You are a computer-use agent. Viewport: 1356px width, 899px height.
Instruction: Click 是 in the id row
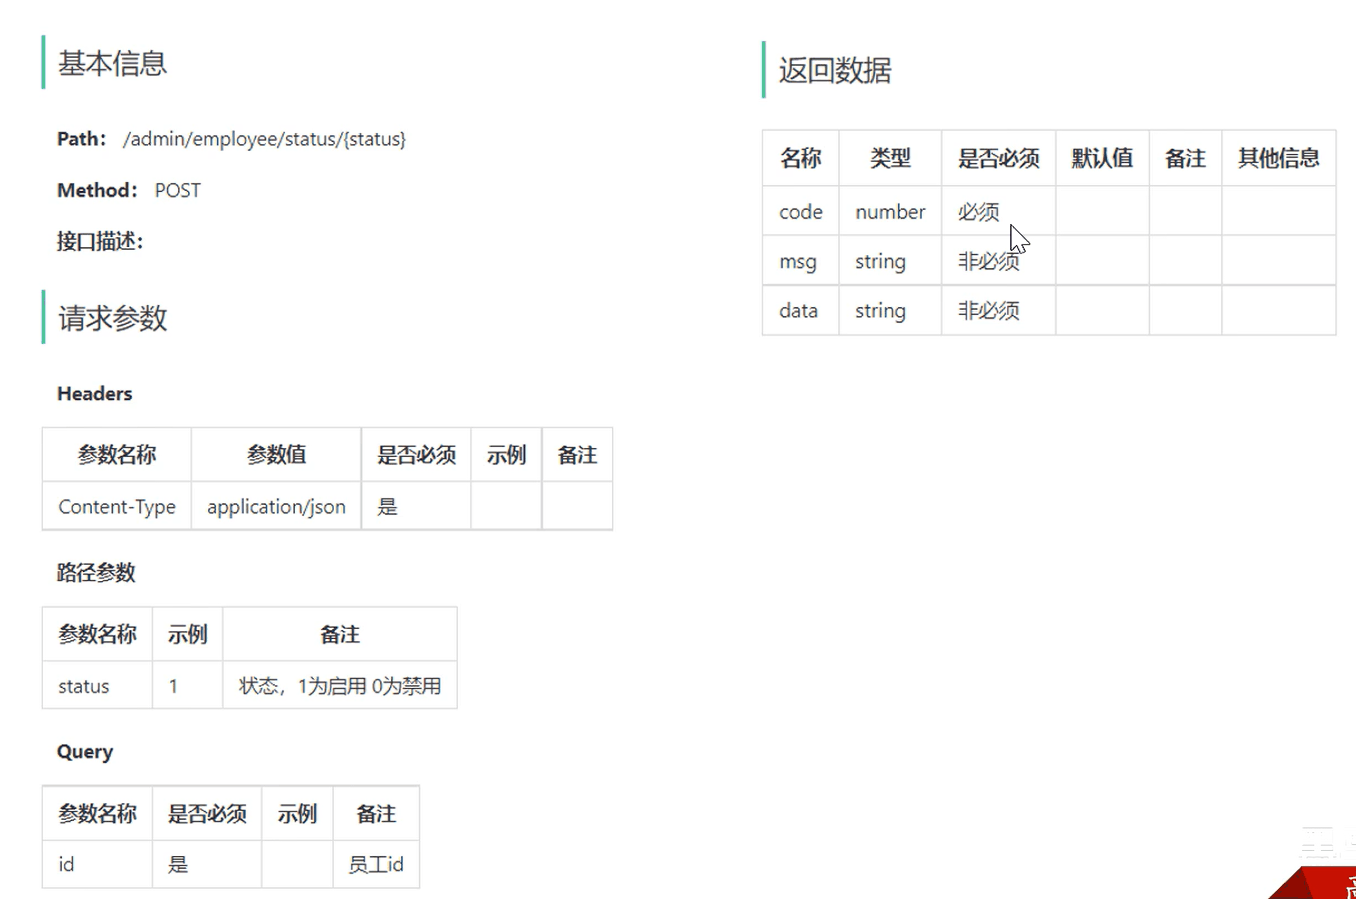177,864
